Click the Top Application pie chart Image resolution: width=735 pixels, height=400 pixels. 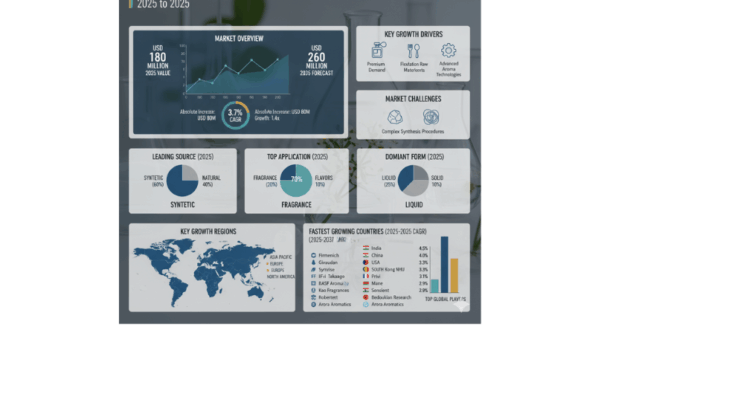click(296, 181)
